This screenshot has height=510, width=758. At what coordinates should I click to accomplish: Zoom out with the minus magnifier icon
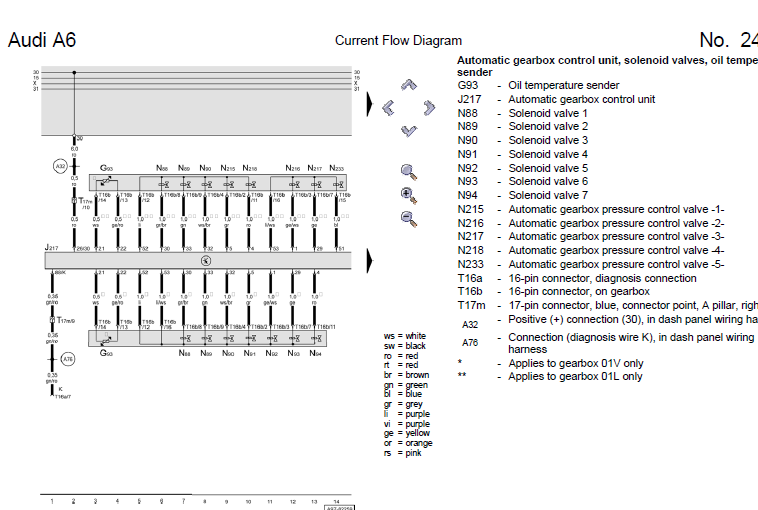[x=409, y=219]
